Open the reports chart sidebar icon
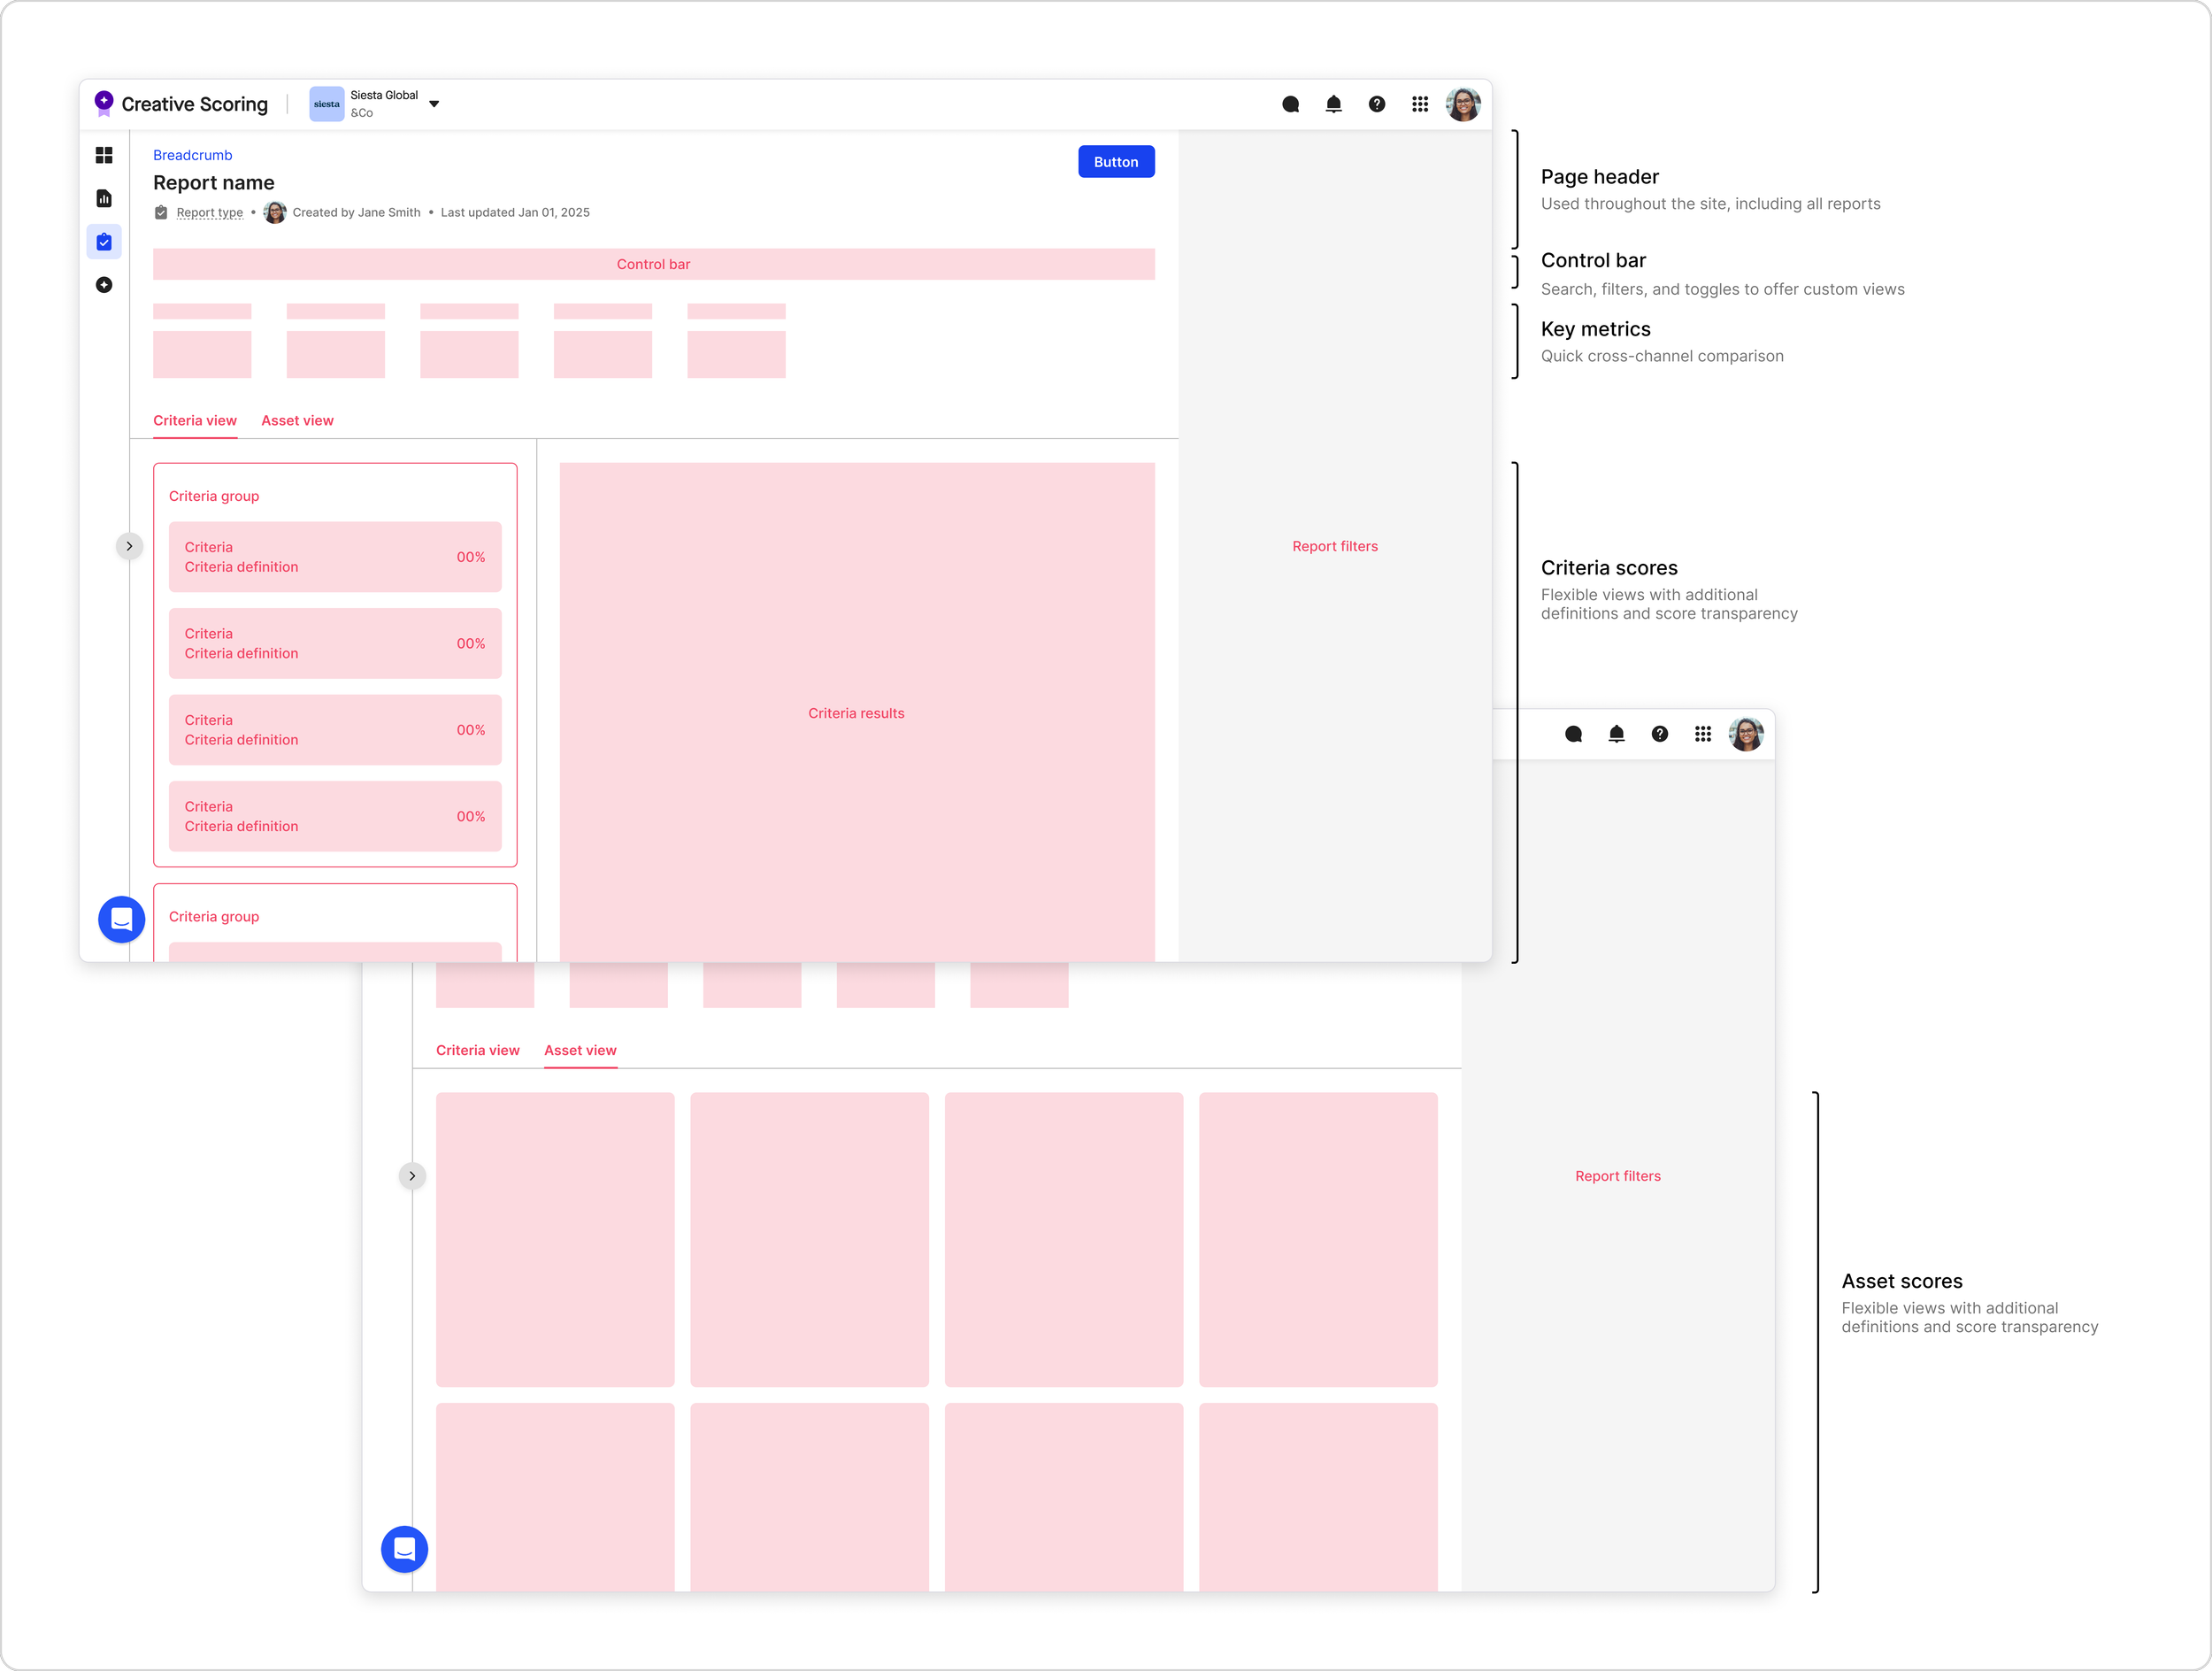The image size is (2212, 1671). (104, 198)
